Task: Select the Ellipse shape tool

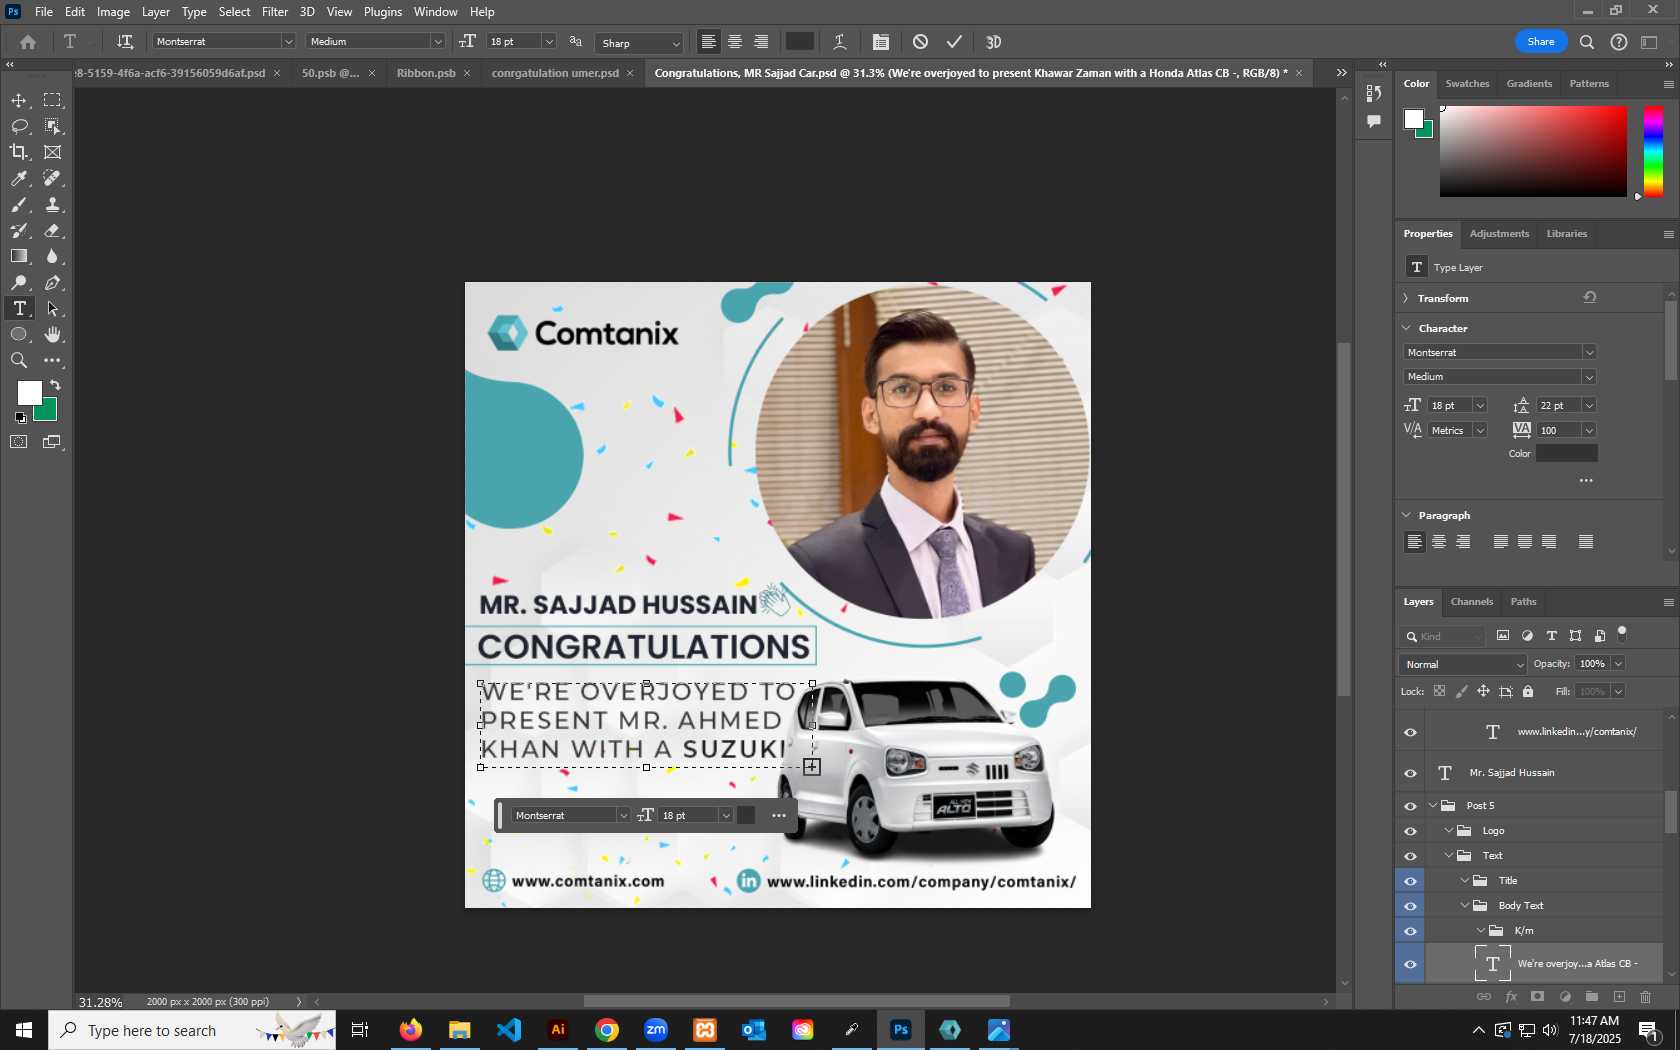Action: click(19, 335)
